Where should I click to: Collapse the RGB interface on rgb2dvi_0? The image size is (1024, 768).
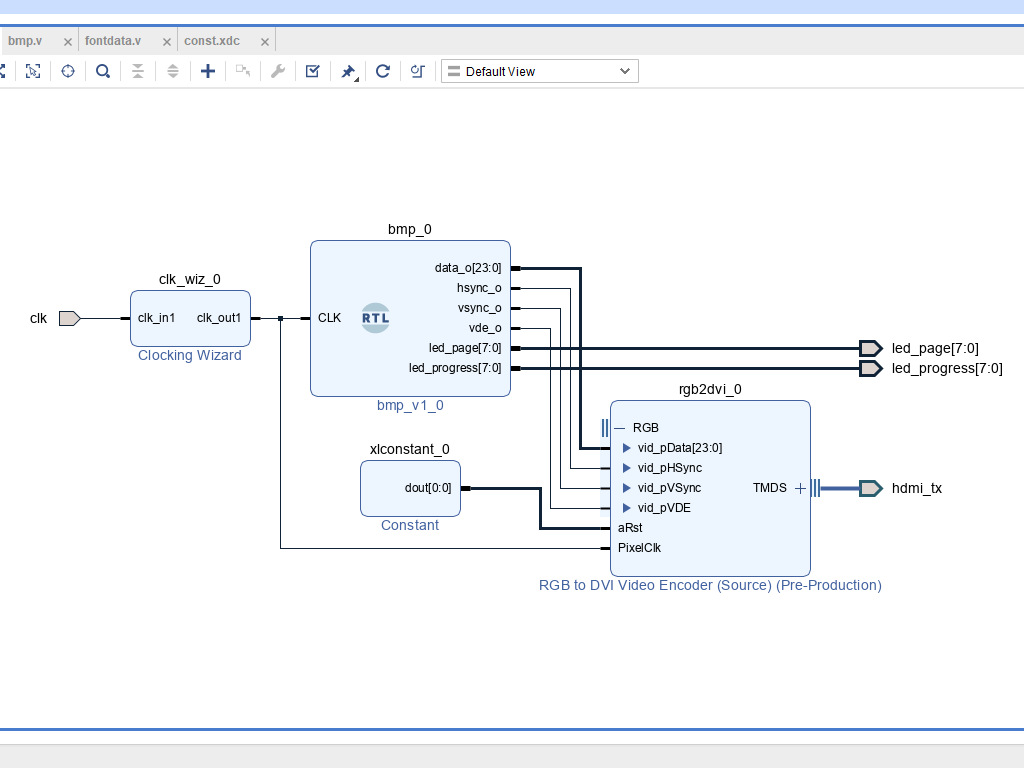click(x=619, y=428)
